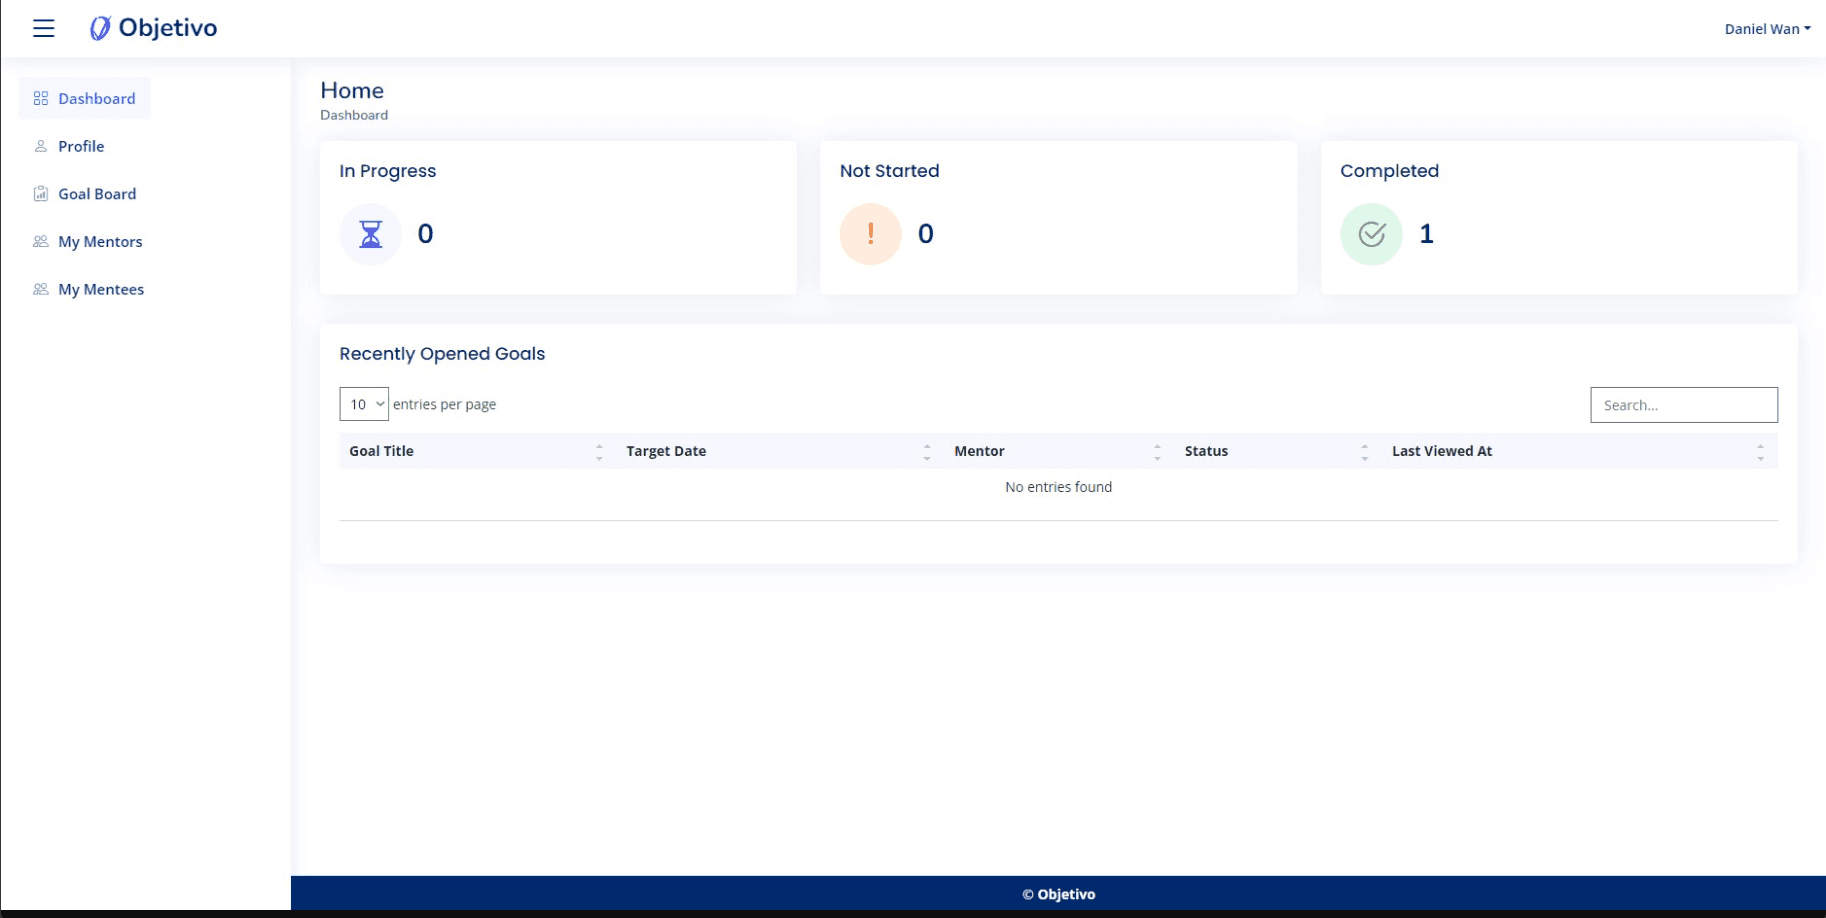This screenshot has height=918, width=1826.
Task: Click the Completed checkmark icon
Action: 1371,234
